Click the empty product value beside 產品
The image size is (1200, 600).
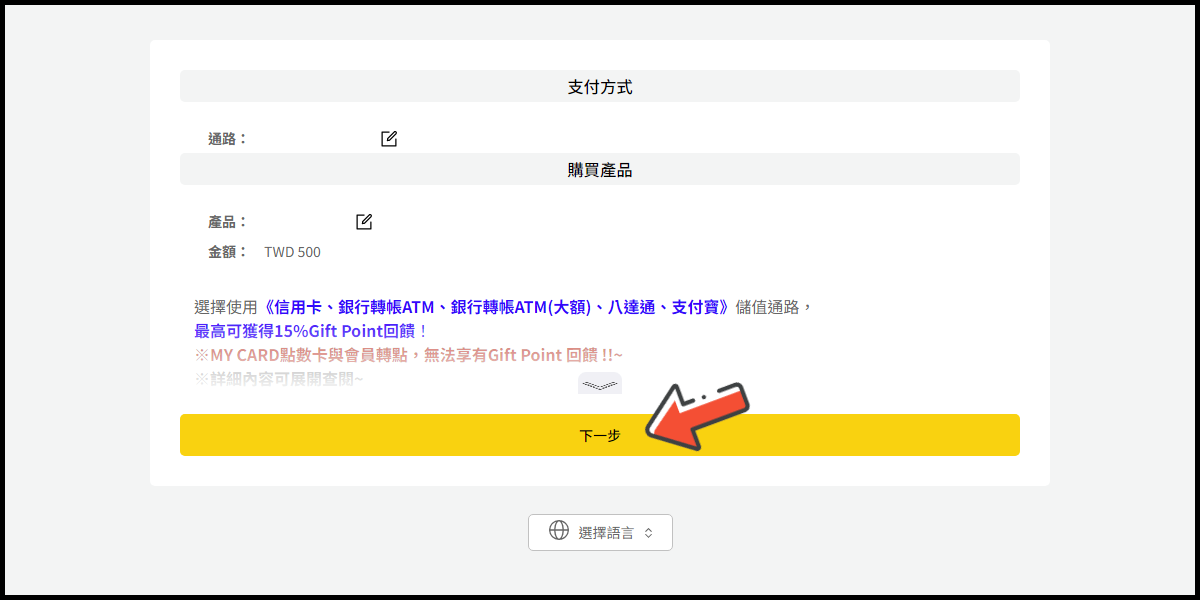click(x=300, y=222)
